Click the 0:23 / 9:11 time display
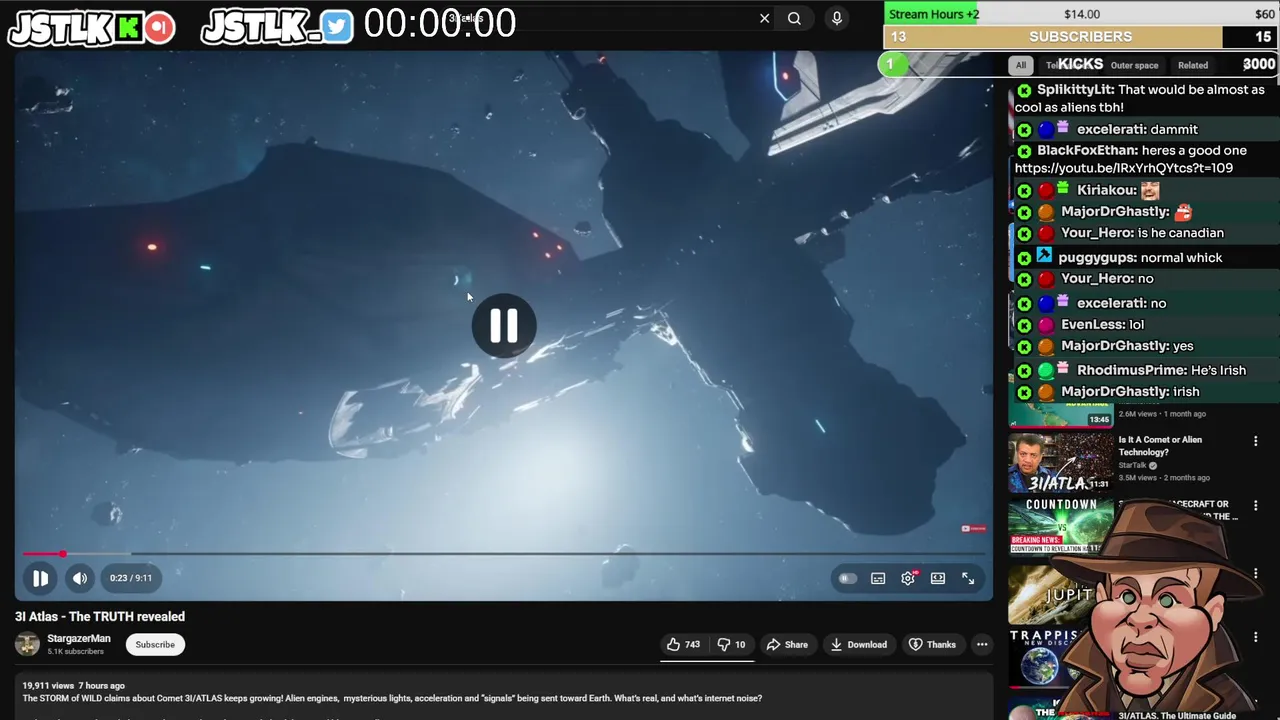The width and height of the screenshot is (1280, 720). (131, 578)
